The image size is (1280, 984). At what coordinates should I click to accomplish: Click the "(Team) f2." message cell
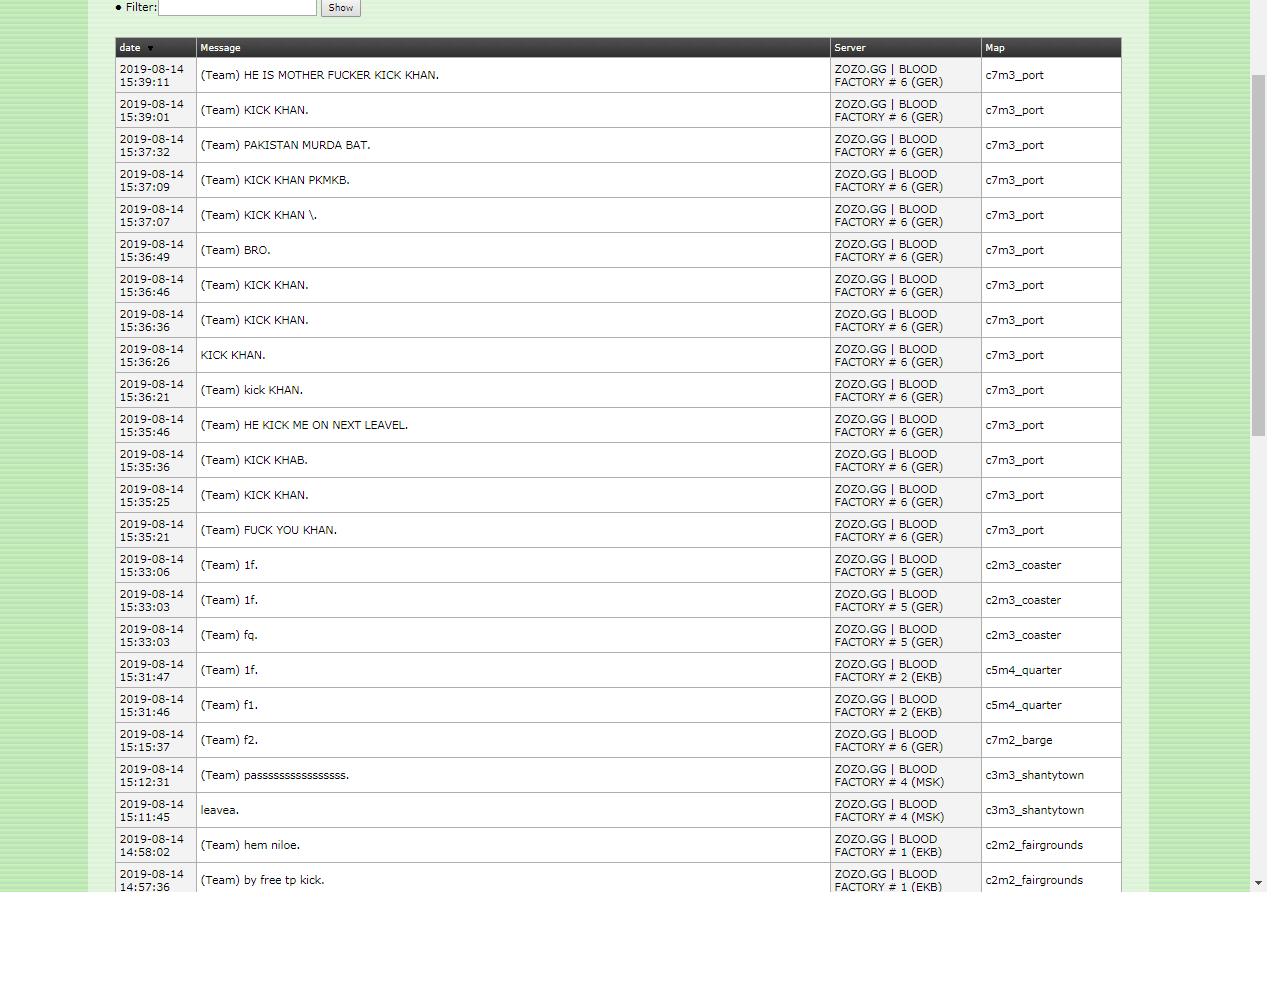click(229, 741)
